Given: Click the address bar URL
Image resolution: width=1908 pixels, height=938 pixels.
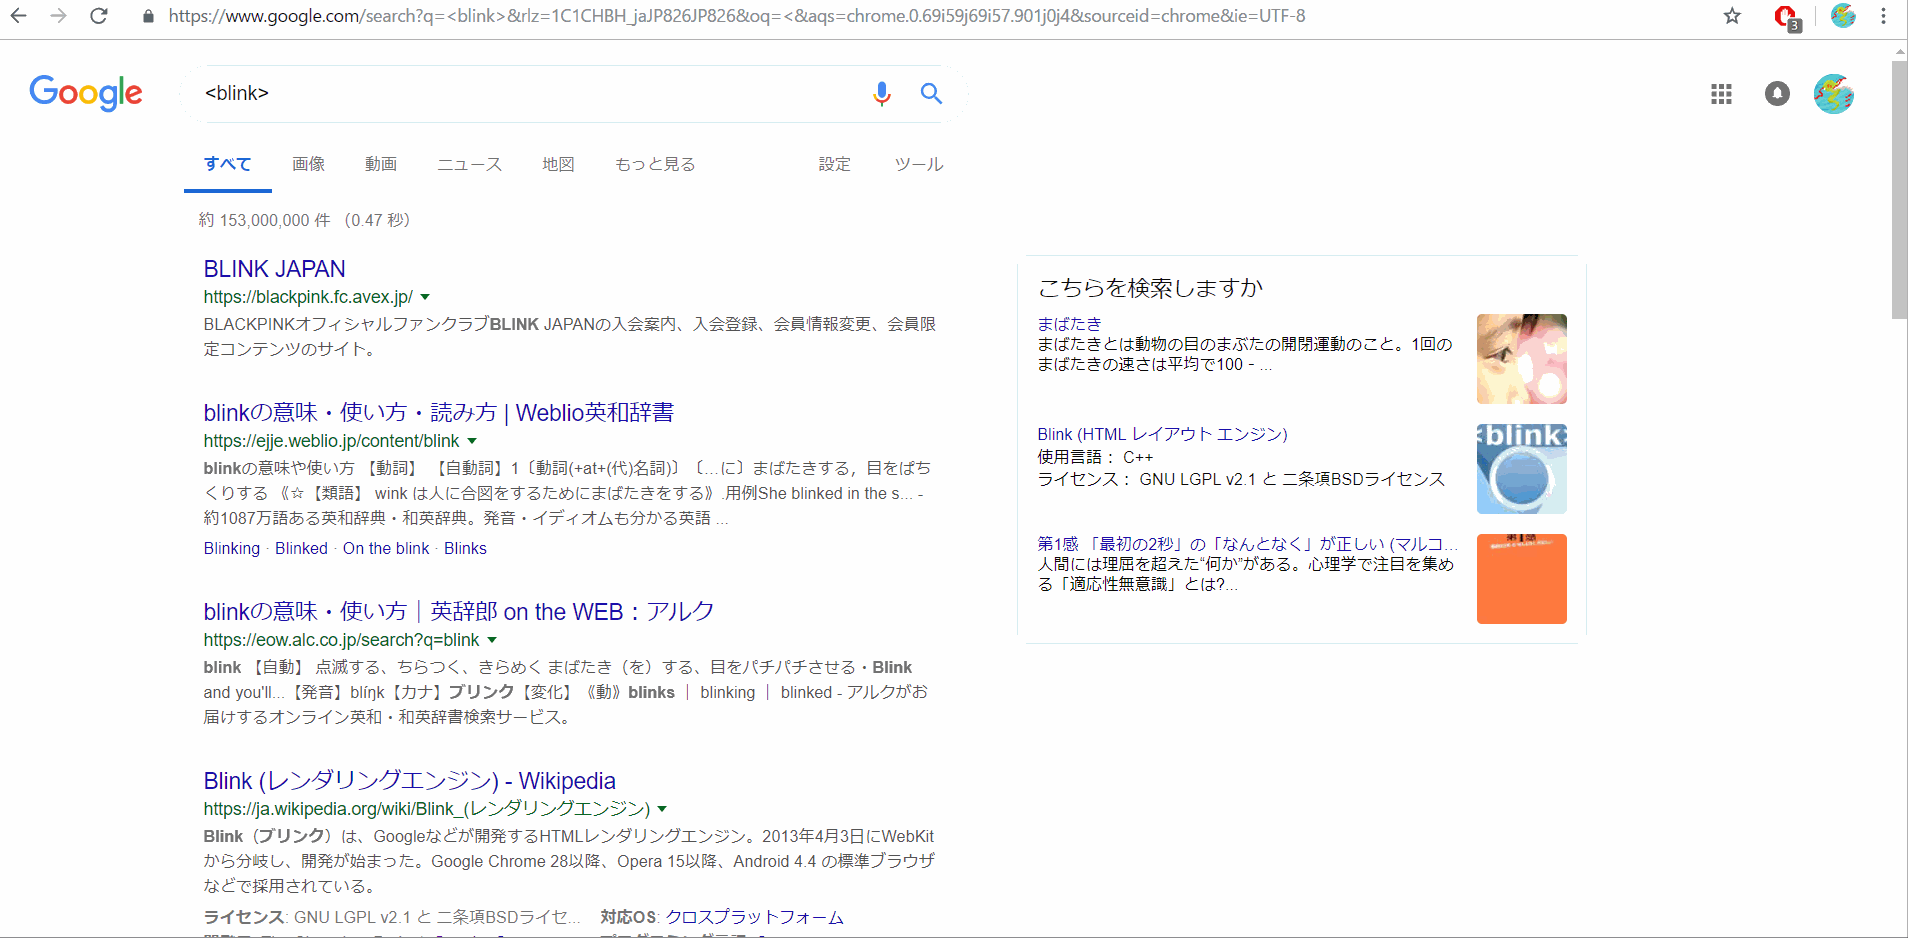Looking at the screenshot, I should pyautogui.click(x=736, y=16).
